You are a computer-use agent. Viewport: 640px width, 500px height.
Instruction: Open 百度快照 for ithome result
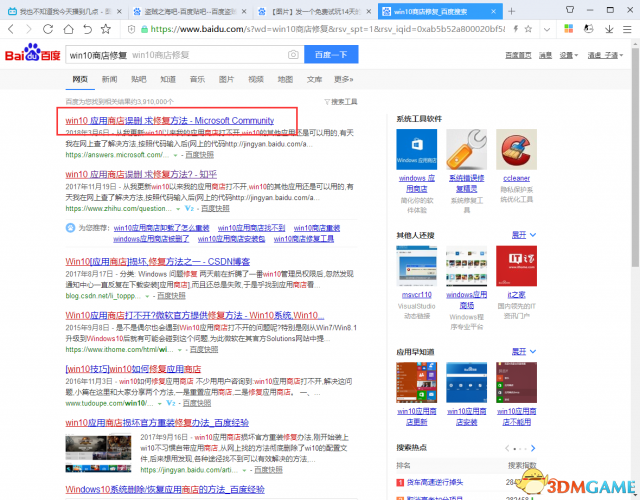coord(204,350)
